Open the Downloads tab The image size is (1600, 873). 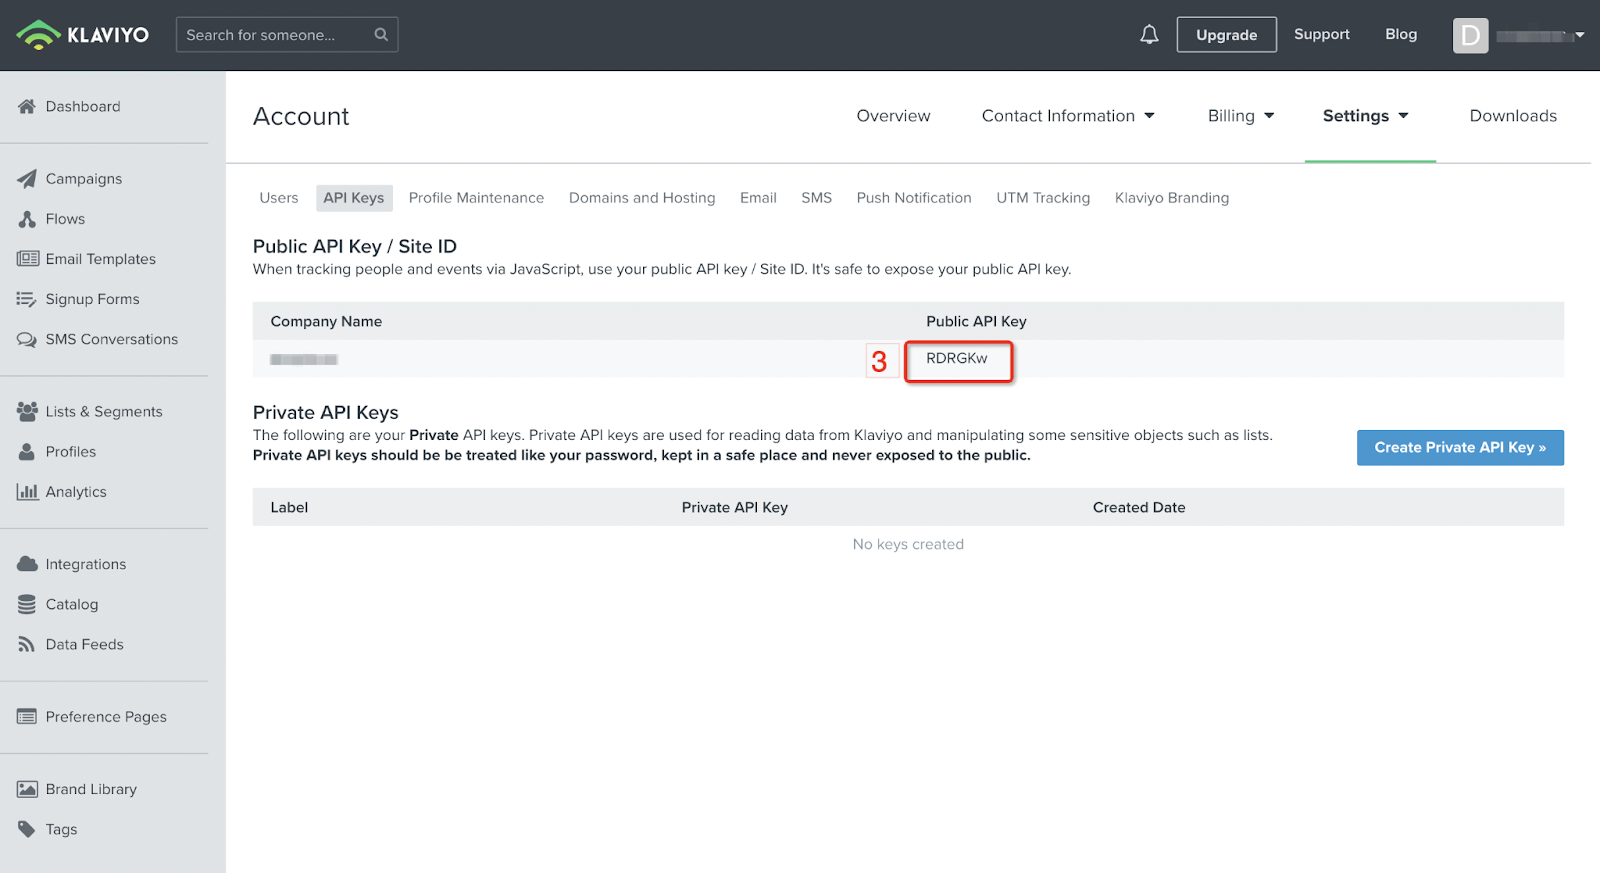[x=1513, y=116]
